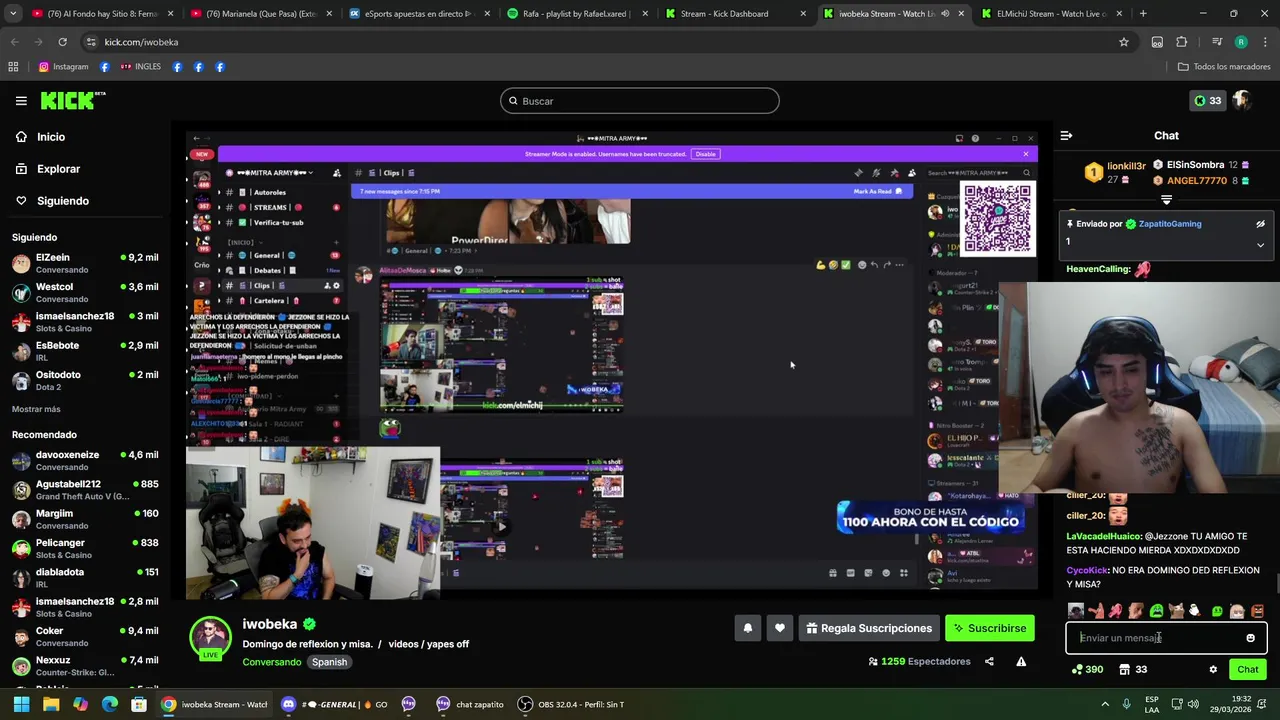Follow iwobeka with the heart button
This screenshot has height=720, width=1280.
click(x=780, y=628)
